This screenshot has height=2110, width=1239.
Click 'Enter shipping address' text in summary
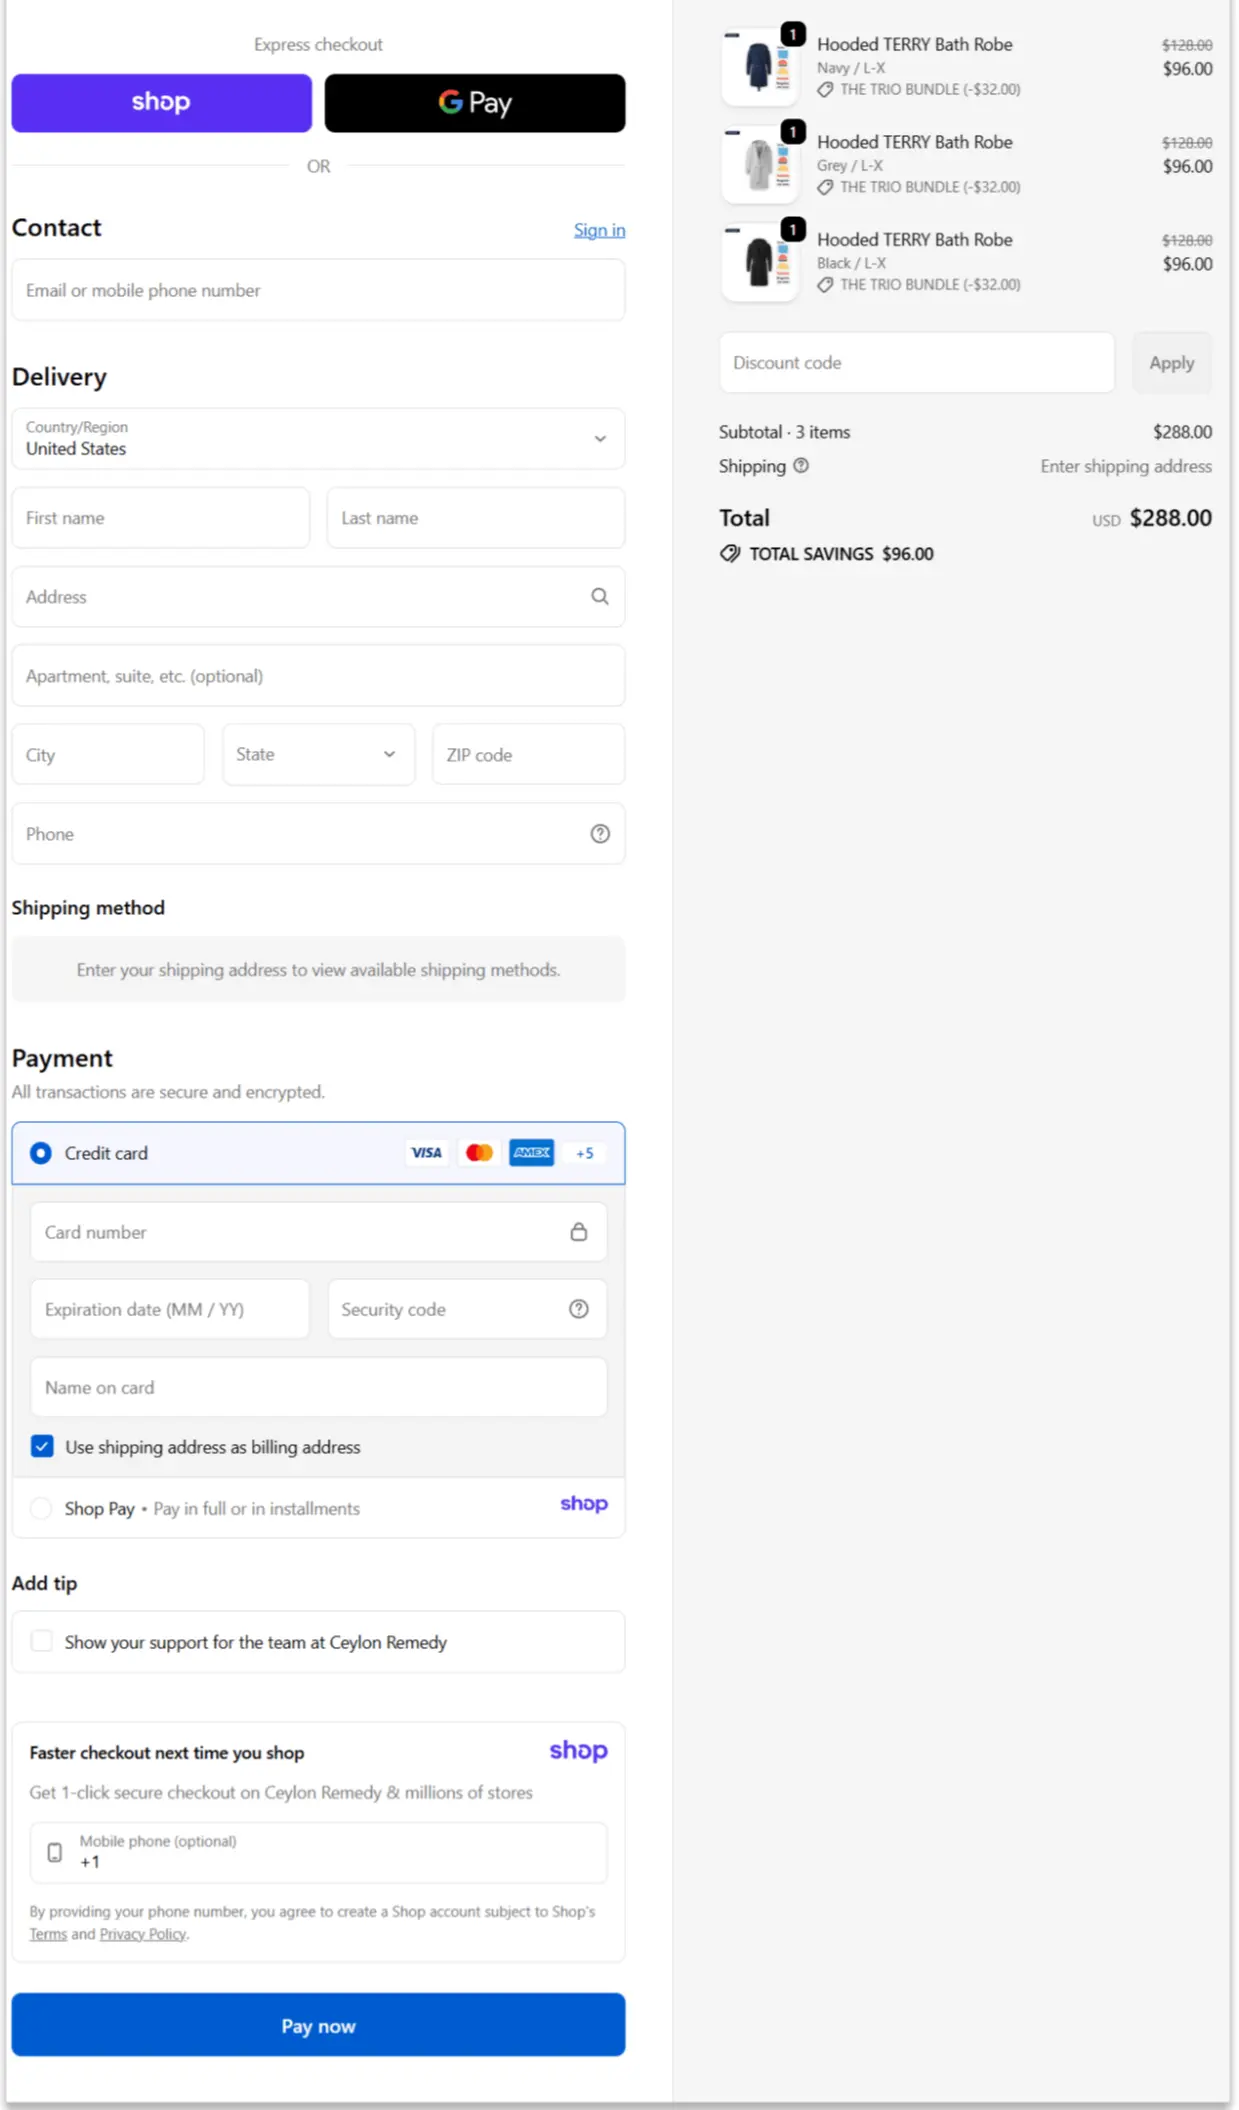tap(1126, 466)
